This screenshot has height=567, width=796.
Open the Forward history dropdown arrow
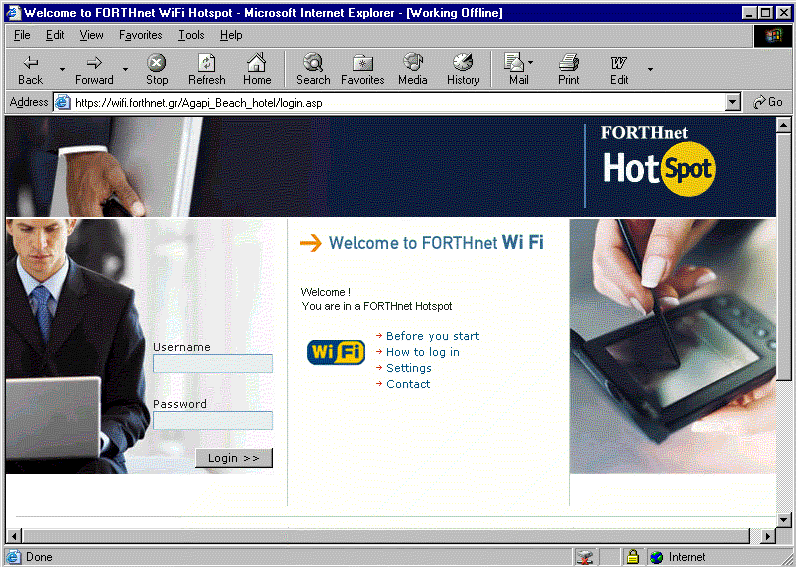pos(125,70)
